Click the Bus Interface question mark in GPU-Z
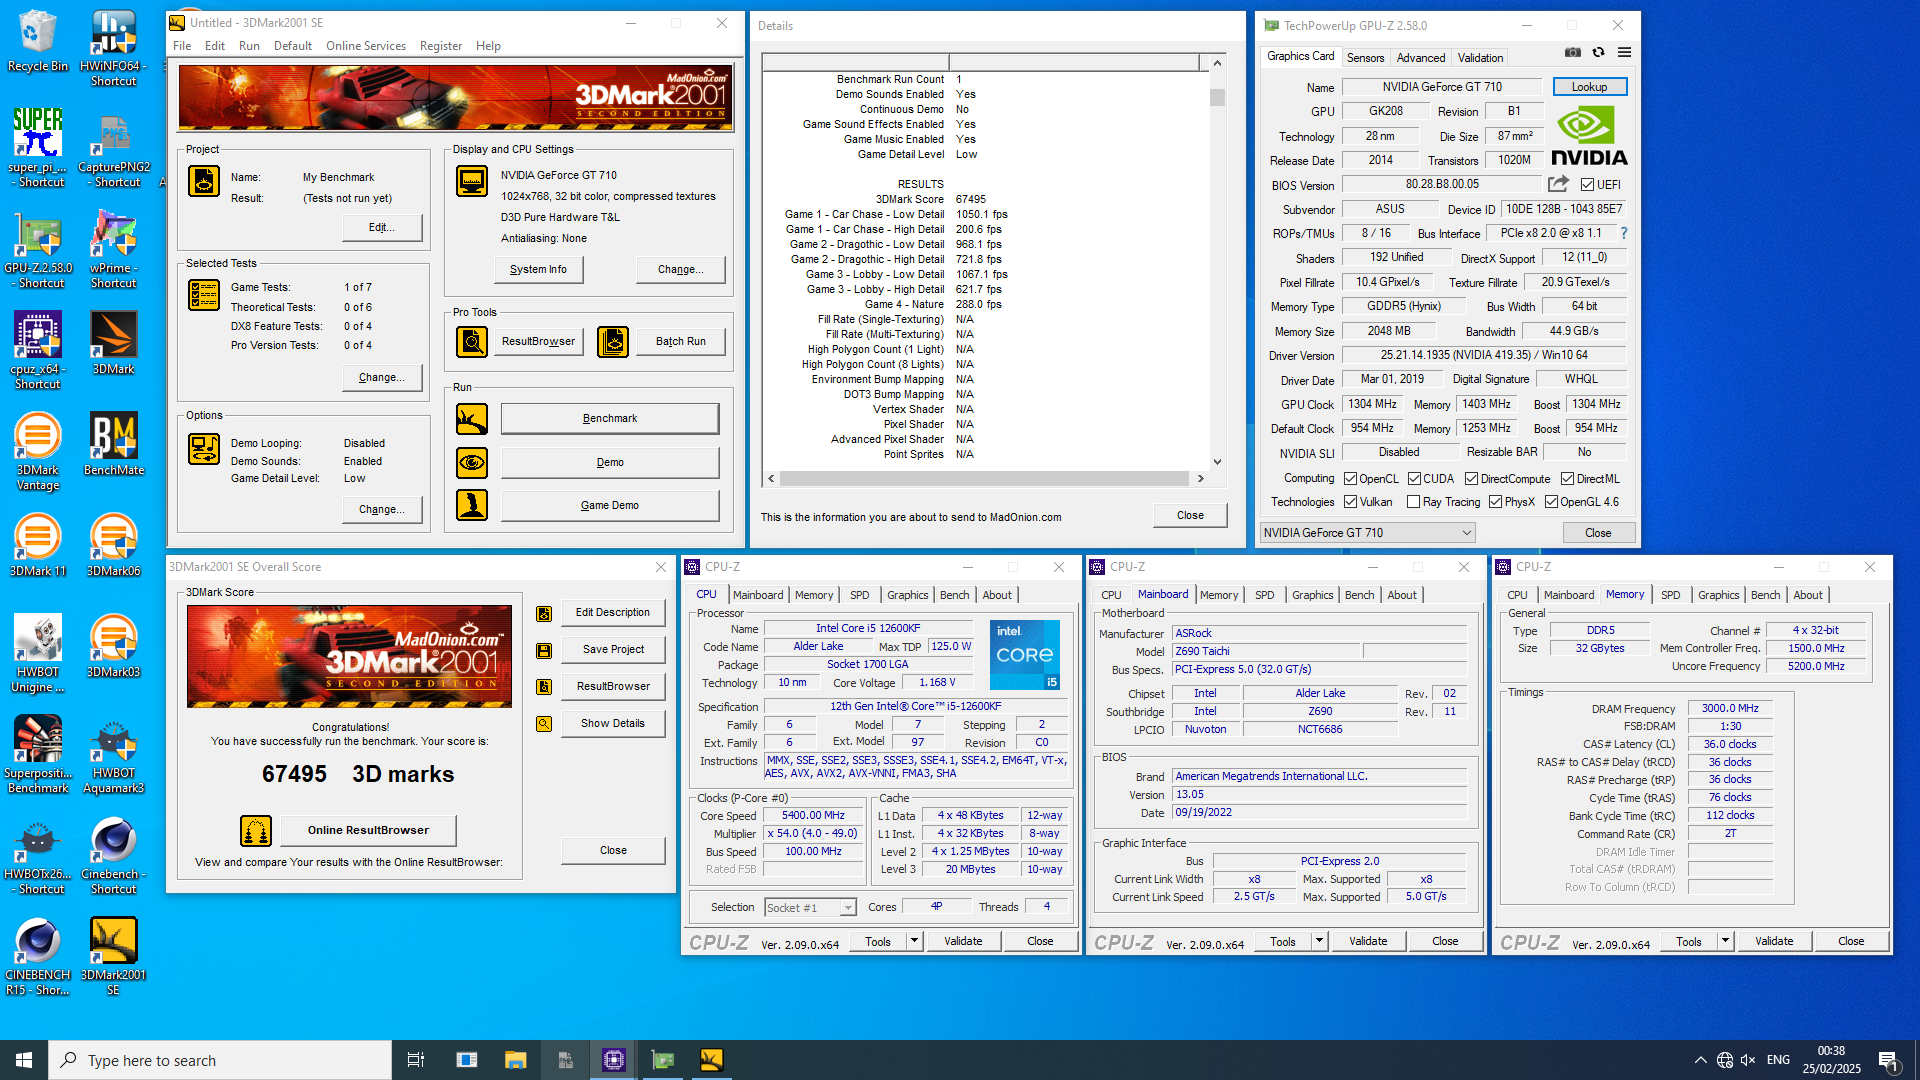Screen dimensions: 1920x1080 (1623, 233)
